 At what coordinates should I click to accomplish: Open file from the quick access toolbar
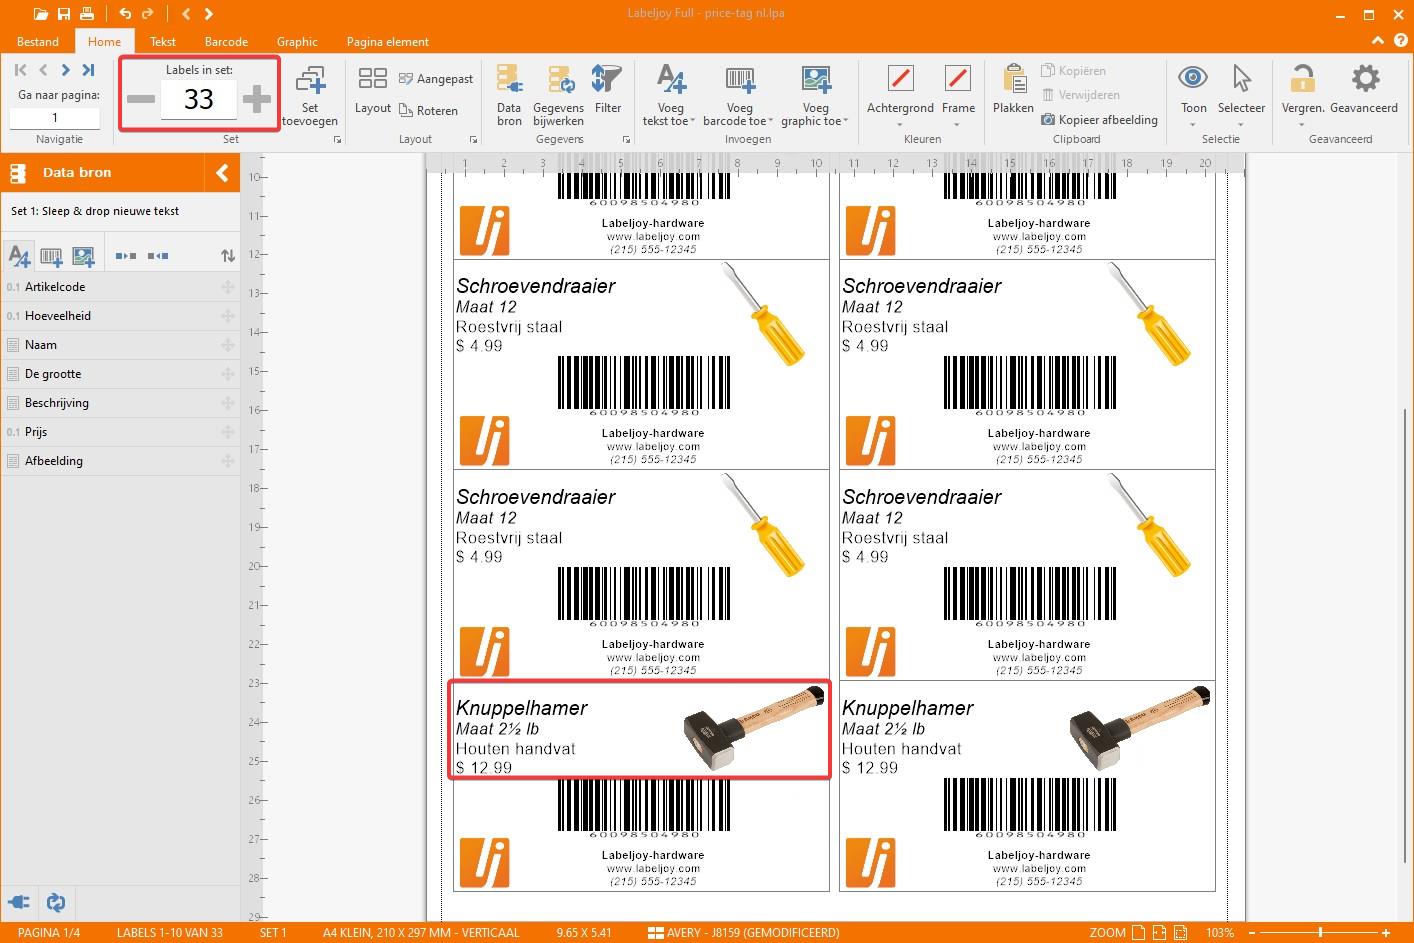[40, 14]
